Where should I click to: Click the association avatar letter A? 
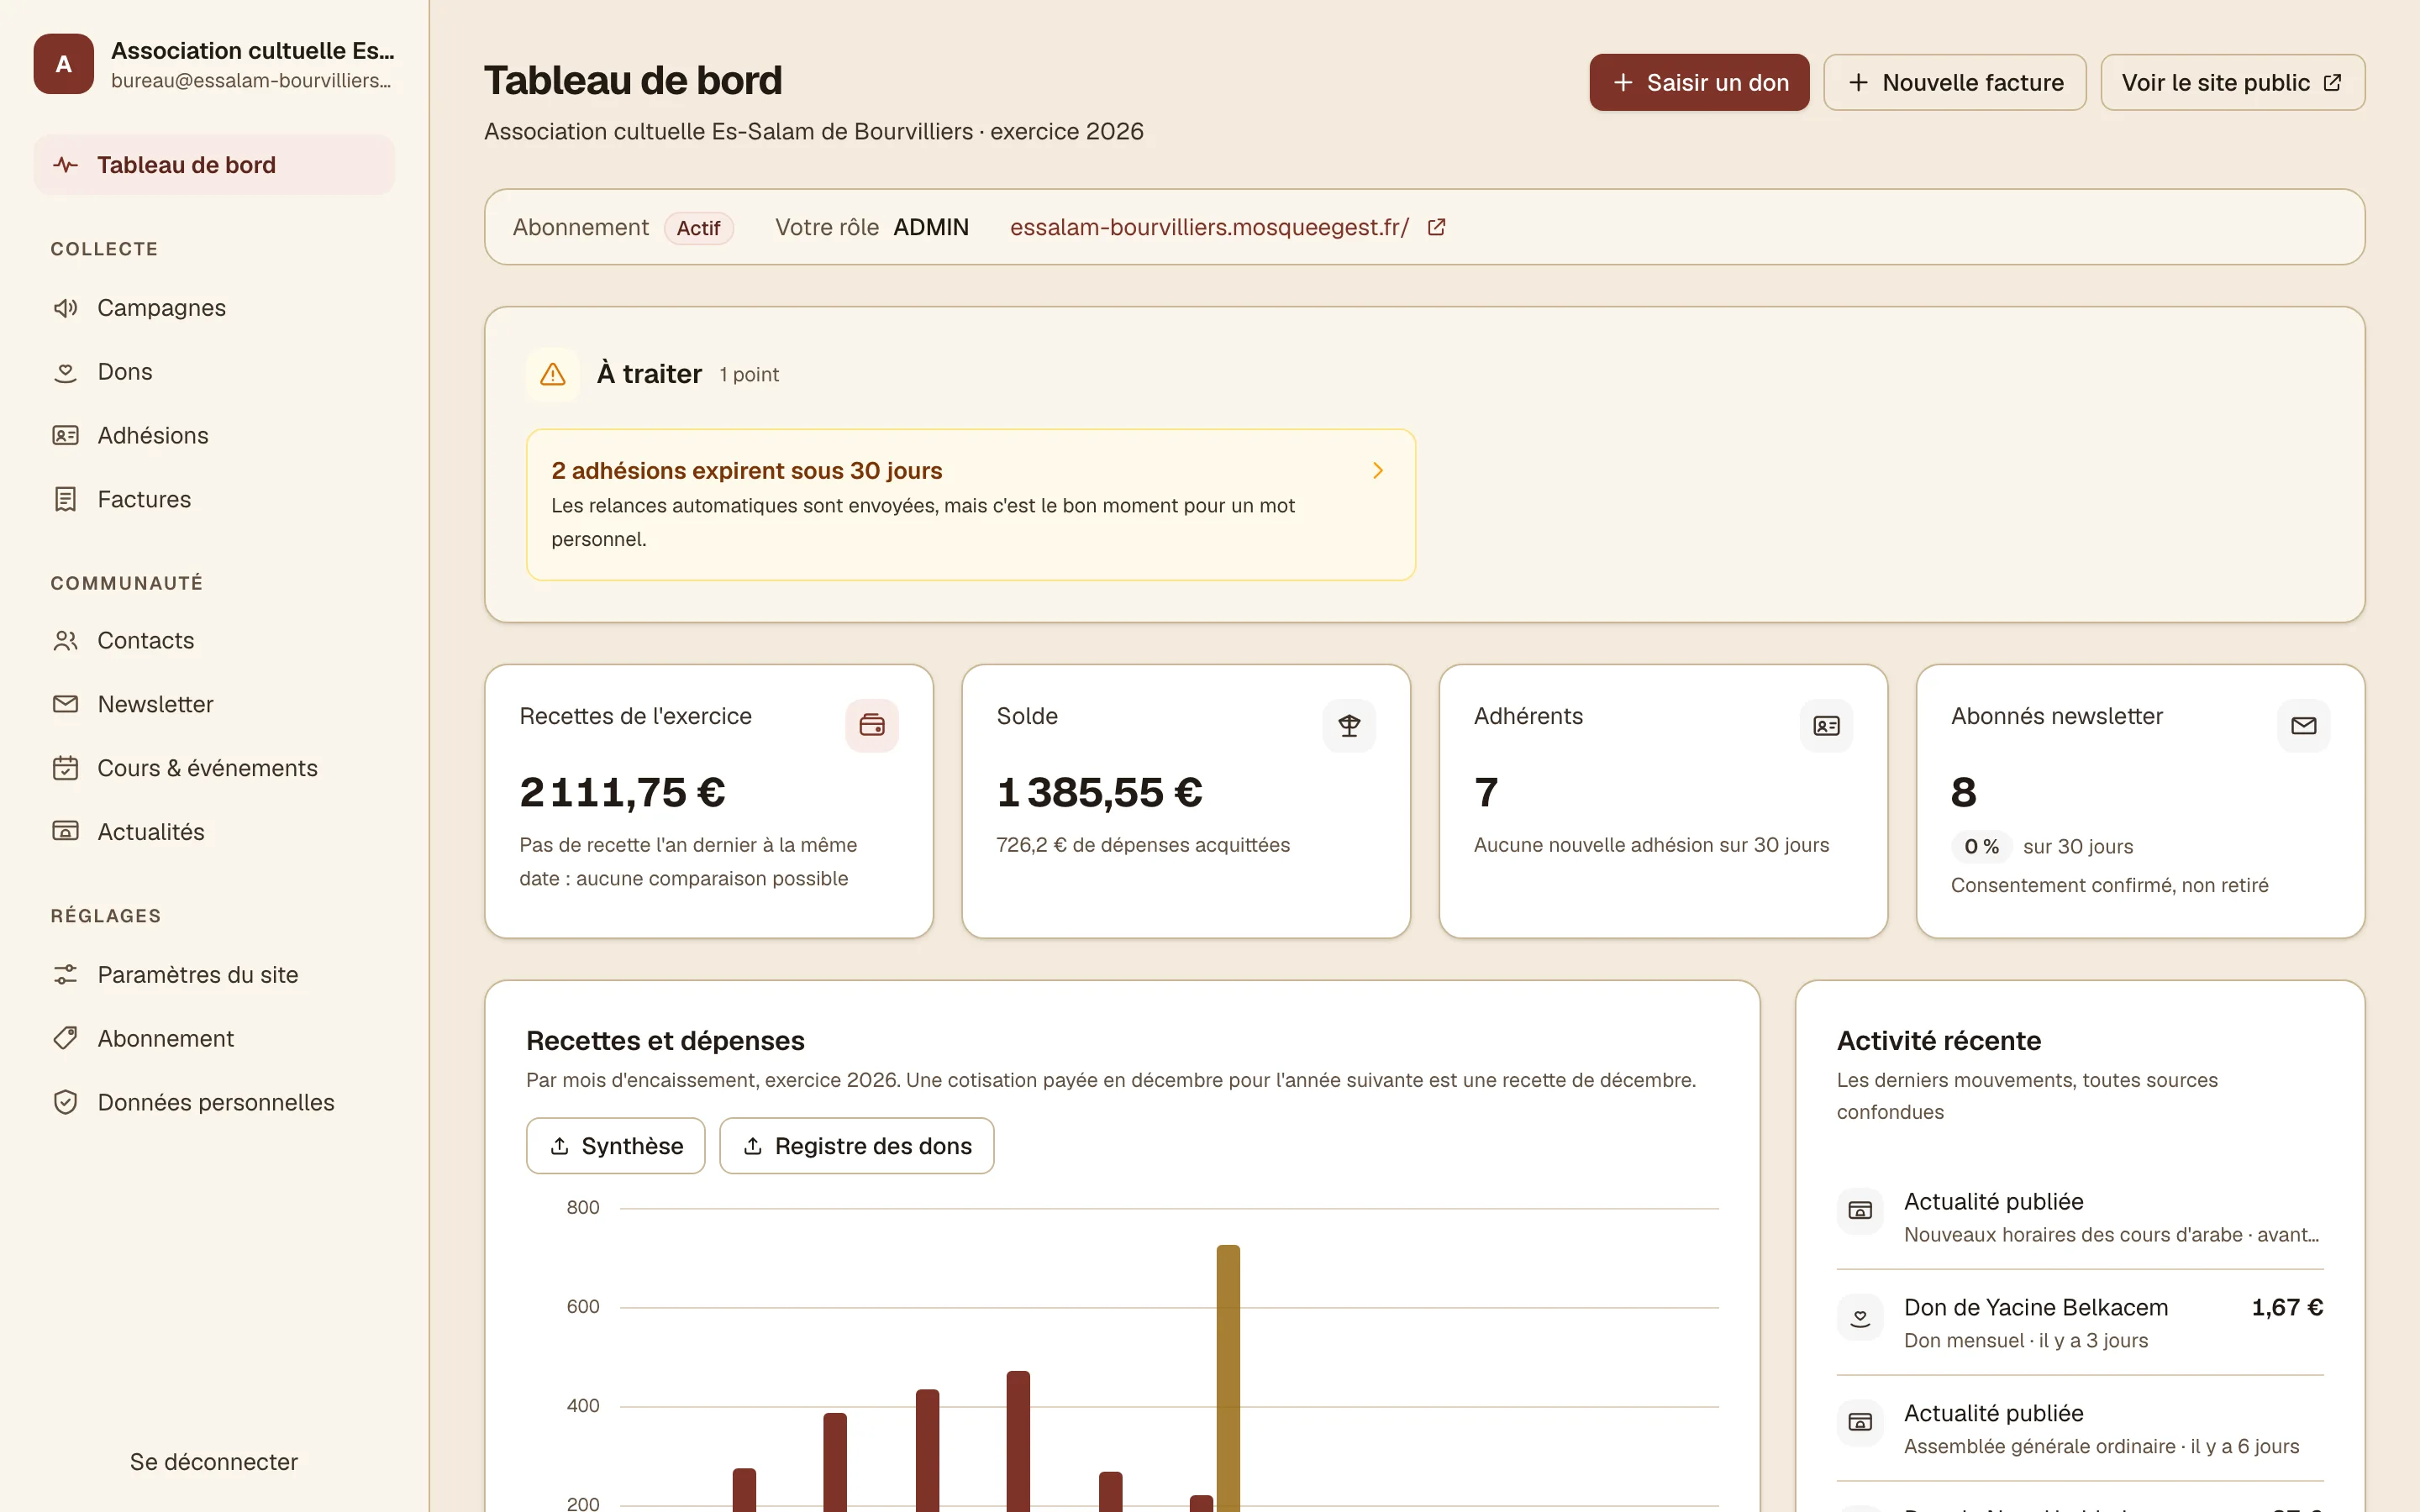[64, 64]
